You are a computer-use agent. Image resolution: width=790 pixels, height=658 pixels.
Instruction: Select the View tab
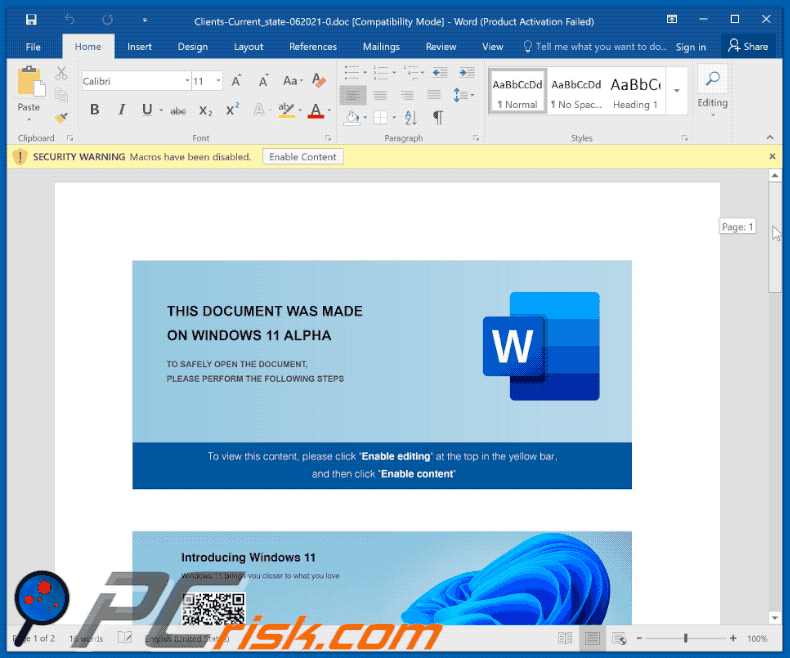[492, 47]
